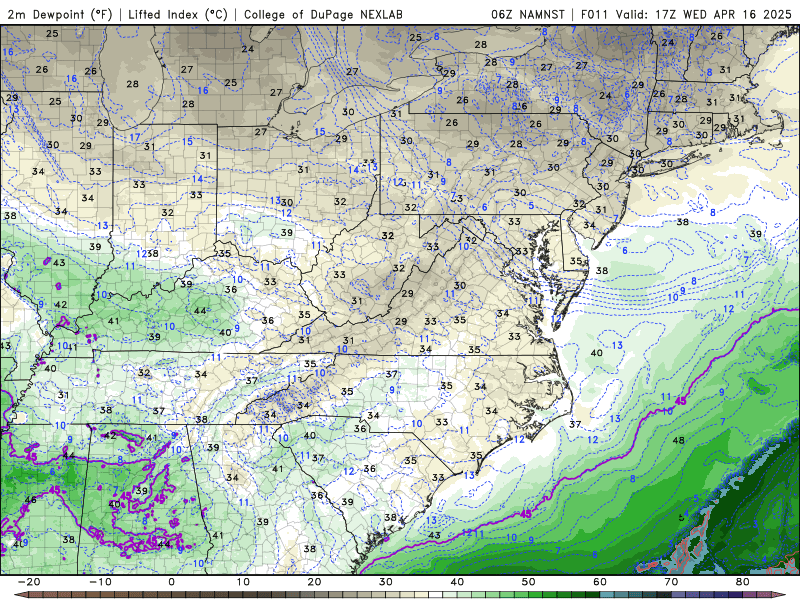Click the offshore dewpoint value '48'
This screenshot has width=800, height=600.
679,440
